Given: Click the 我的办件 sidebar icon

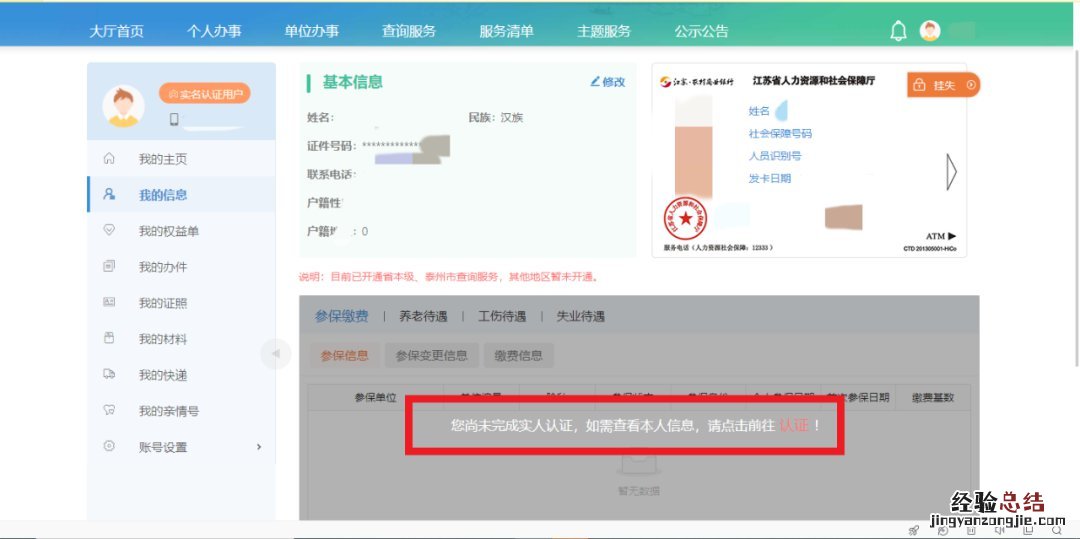Looking at the screenshot, I should click(110, 267).
